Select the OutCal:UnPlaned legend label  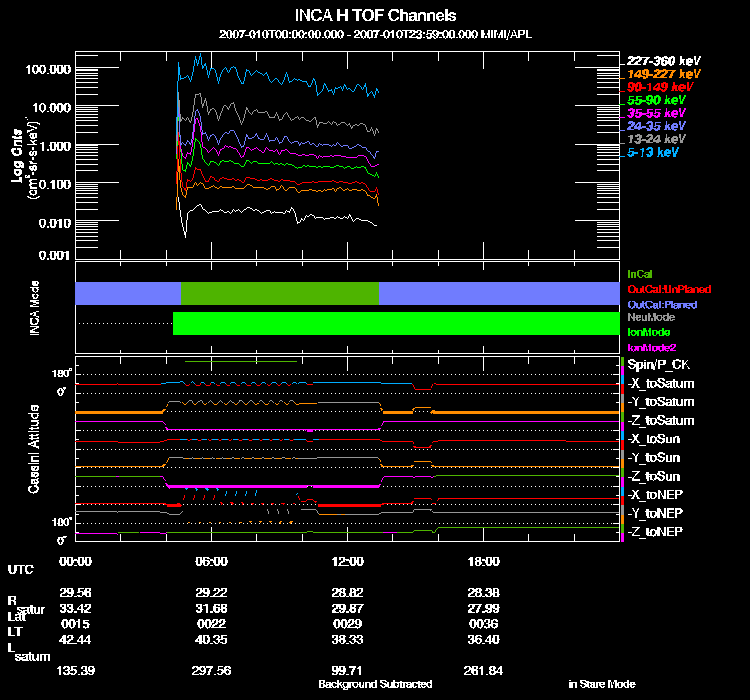661,288
